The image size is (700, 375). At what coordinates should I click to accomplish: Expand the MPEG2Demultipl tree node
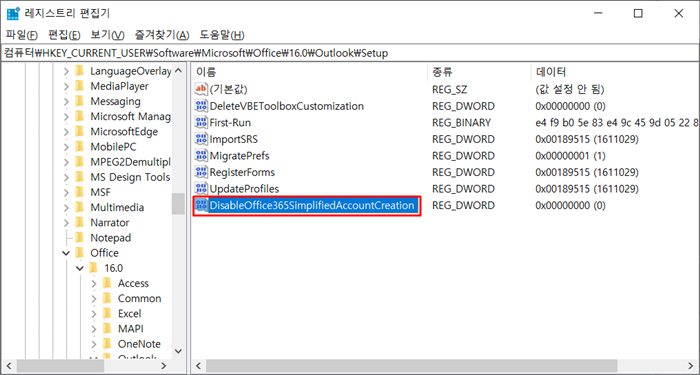66,162
